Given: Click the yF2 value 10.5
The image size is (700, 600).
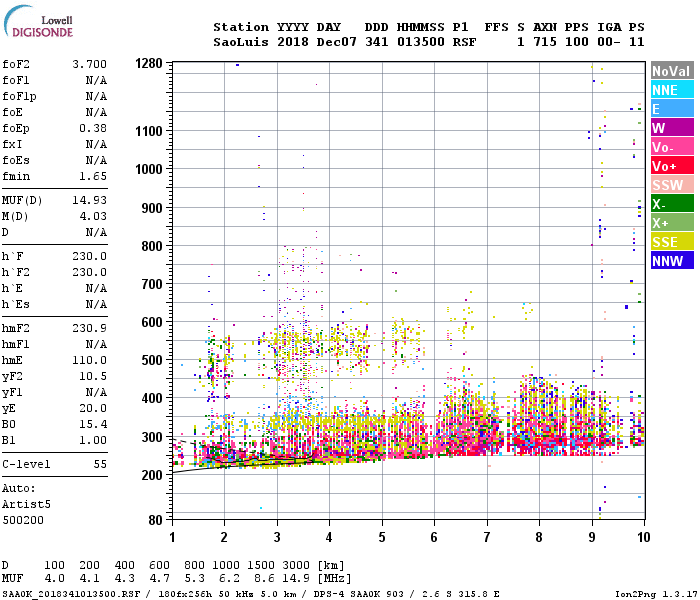Looking at the screenshot, I should click(93, 376).
